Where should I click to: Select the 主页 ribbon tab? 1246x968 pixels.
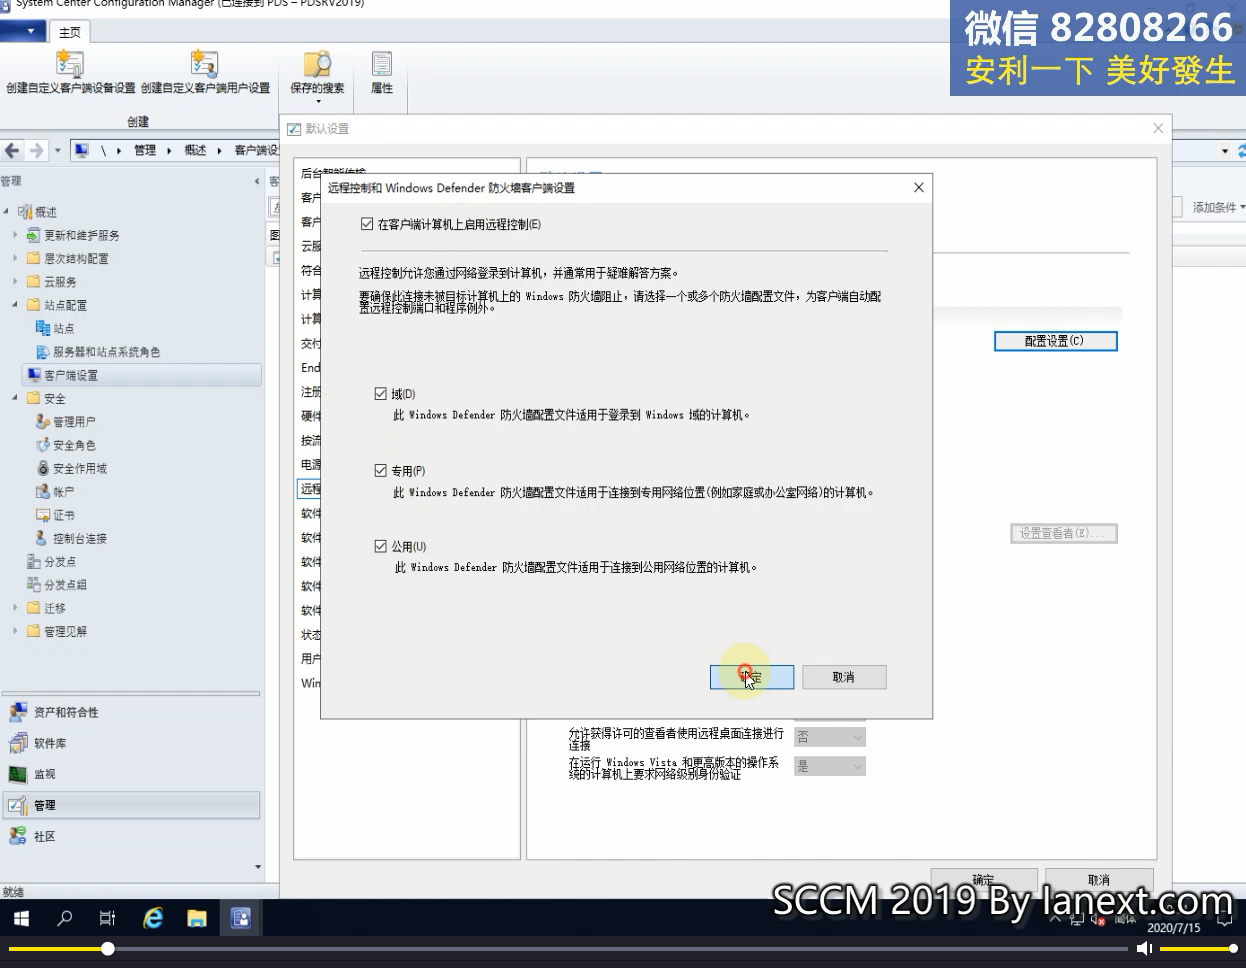(70, 32)
